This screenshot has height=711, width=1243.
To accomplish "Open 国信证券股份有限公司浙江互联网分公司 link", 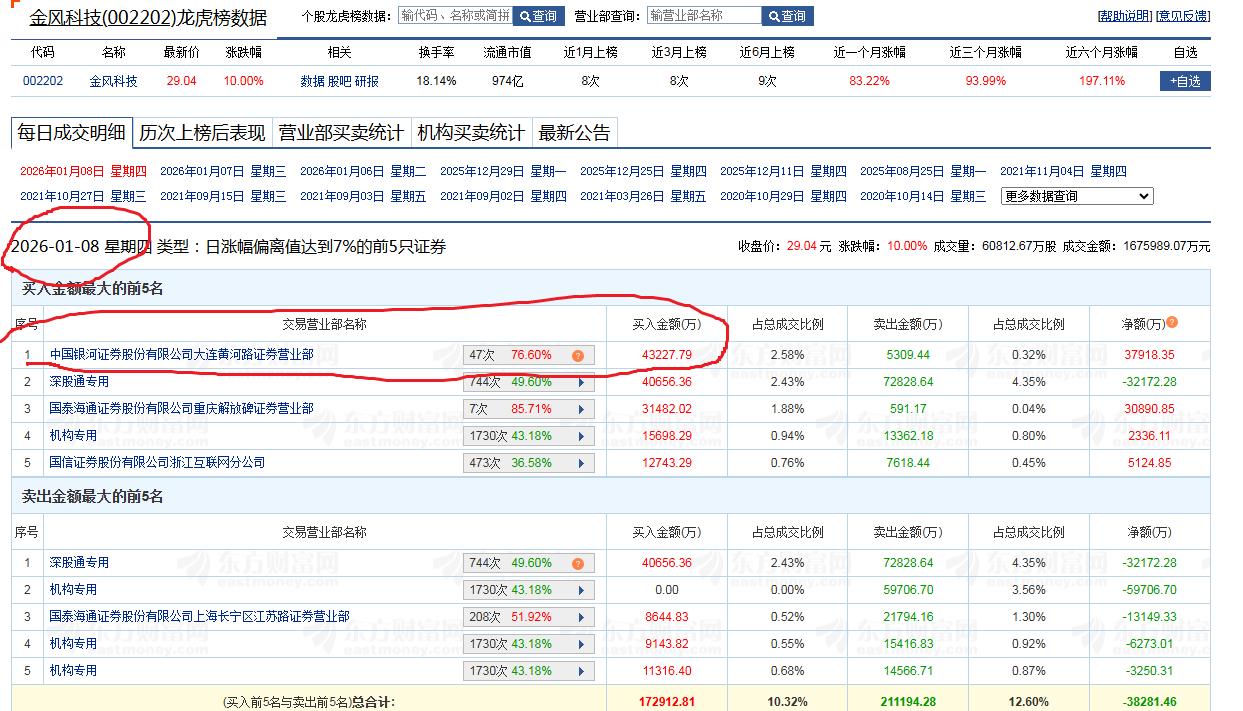I will (x=158, y=462).
